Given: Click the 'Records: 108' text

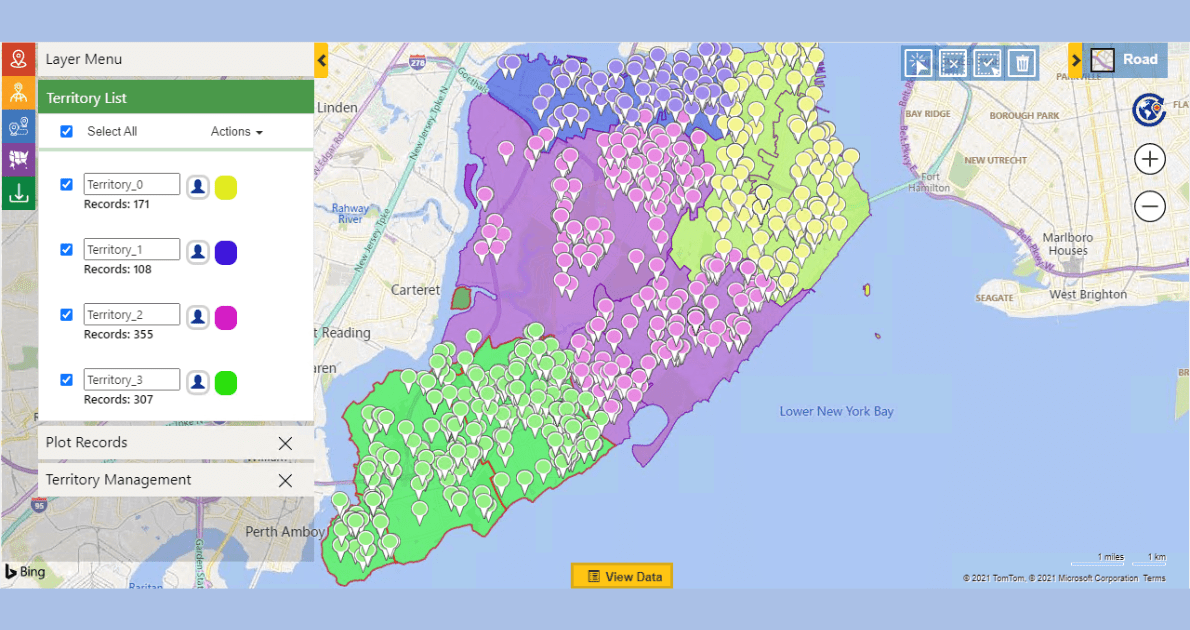Looking at the screenshot, I should (118, 269).
